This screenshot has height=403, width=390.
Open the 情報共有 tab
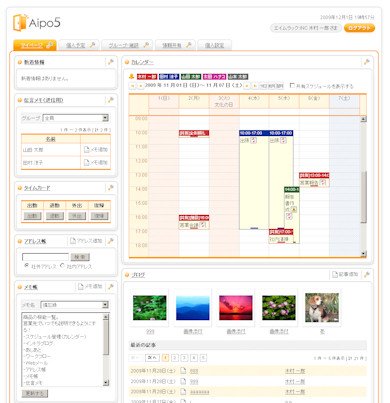[175, 45]
